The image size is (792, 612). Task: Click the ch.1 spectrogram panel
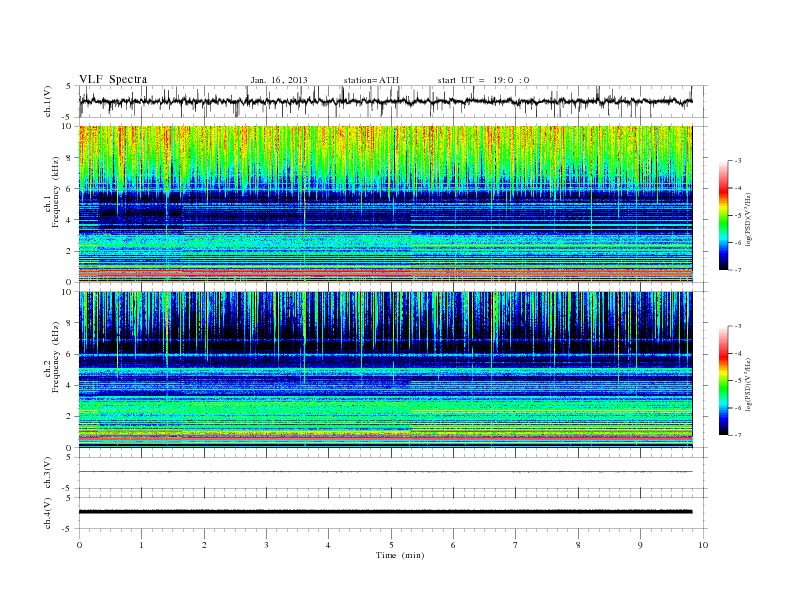385,204
